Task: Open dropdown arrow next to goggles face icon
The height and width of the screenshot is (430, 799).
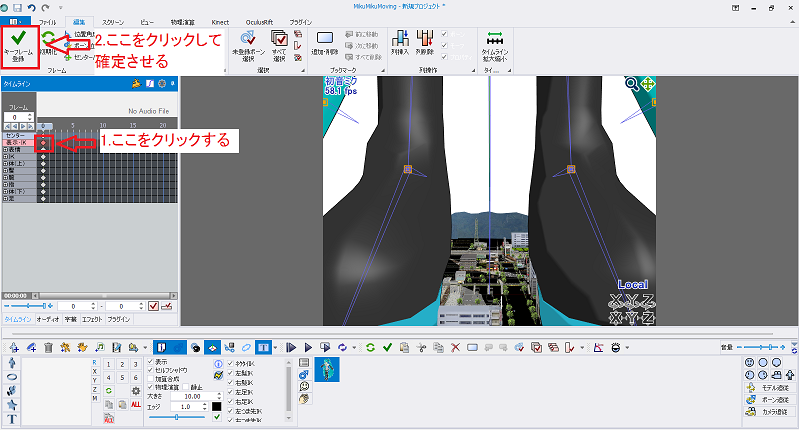Action: click(x=627, y=348)
